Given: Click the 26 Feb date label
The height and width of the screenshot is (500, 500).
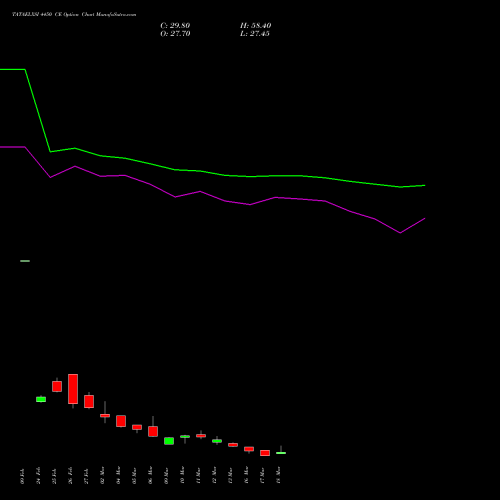Looking at the screenshot, I should (x=70, y=475).
